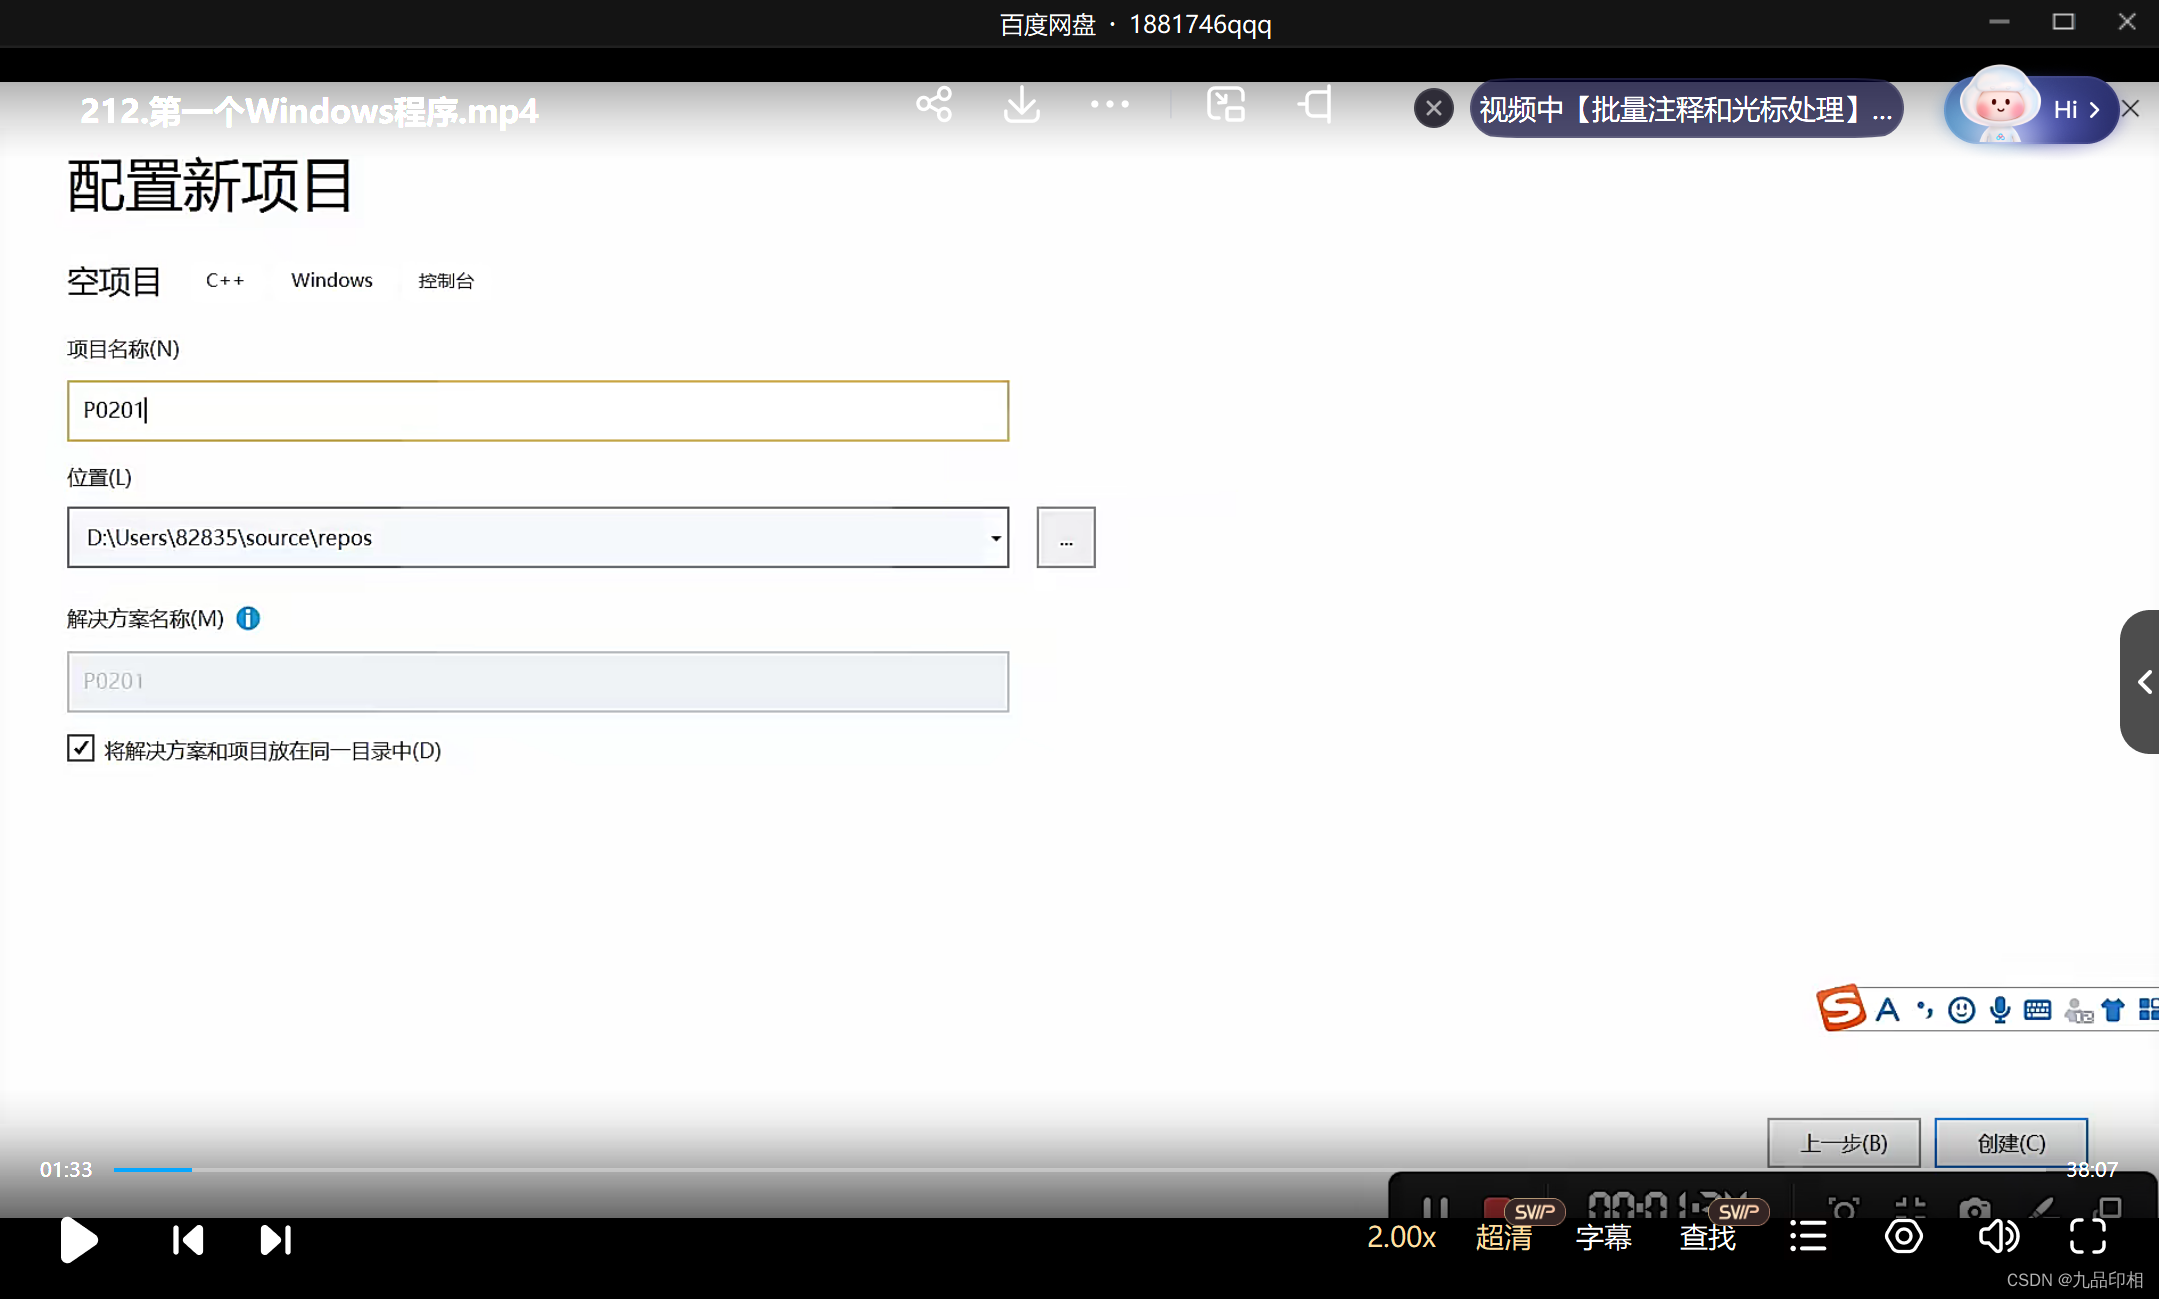Click the video progress bar

(700, 1169)
